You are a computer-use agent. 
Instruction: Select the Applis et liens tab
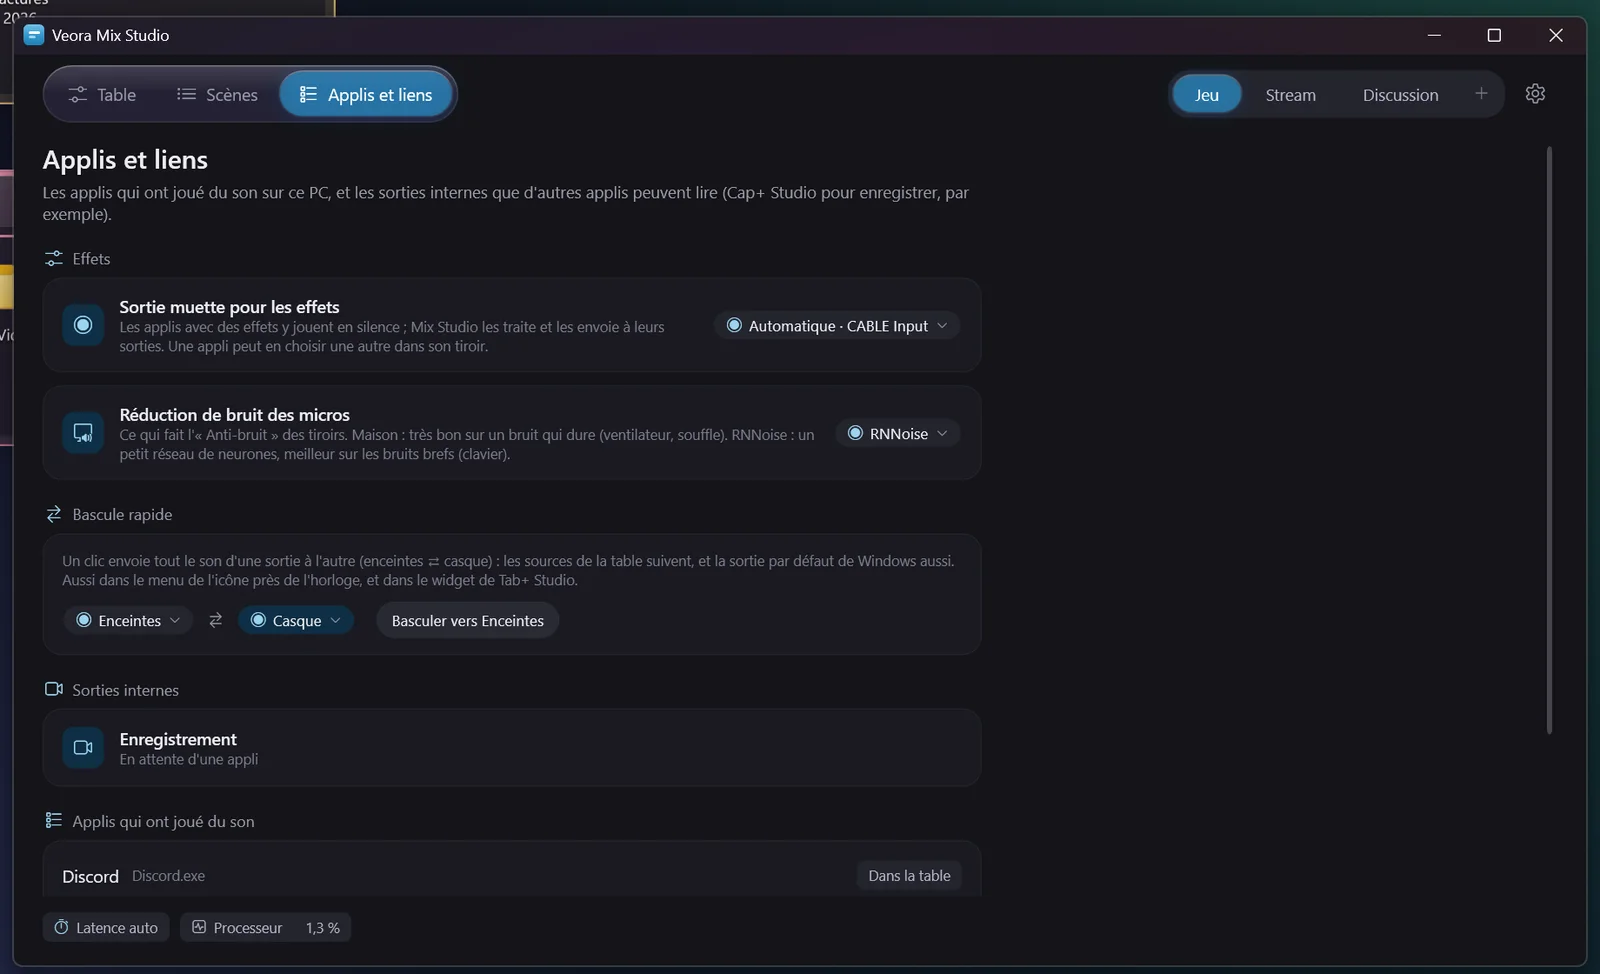click(x=366, y=94)
